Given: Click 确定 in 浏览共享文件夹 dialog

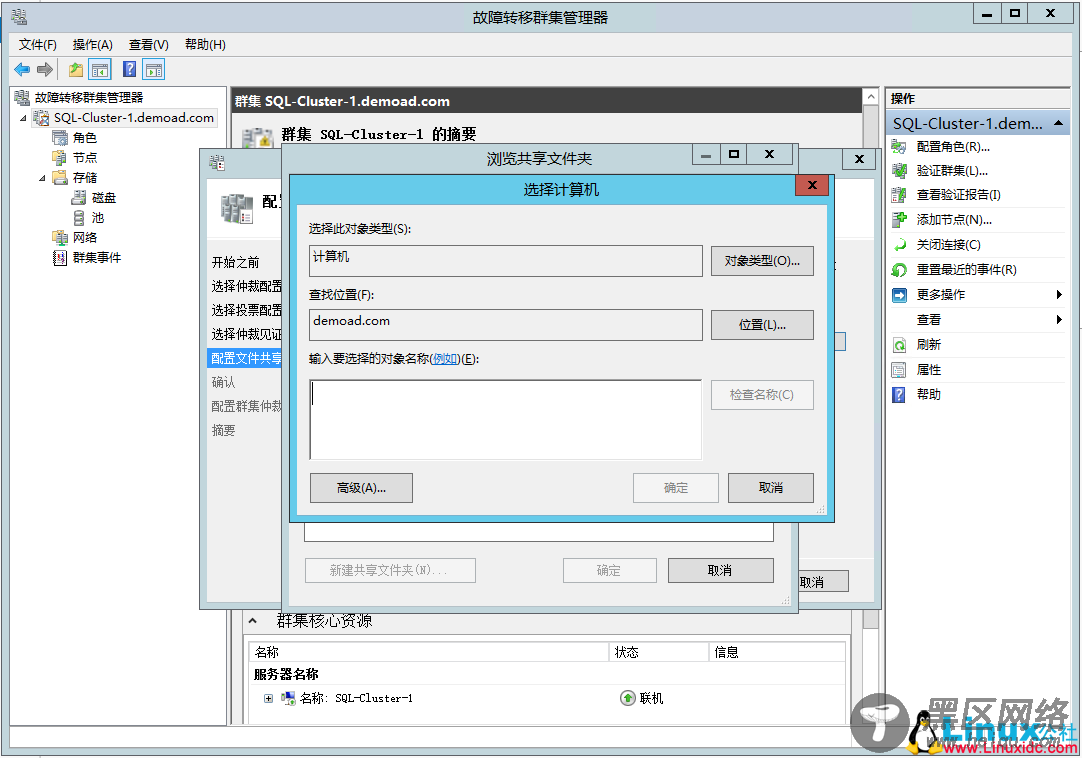Looking at the screenshot, I should click(609, 571).
